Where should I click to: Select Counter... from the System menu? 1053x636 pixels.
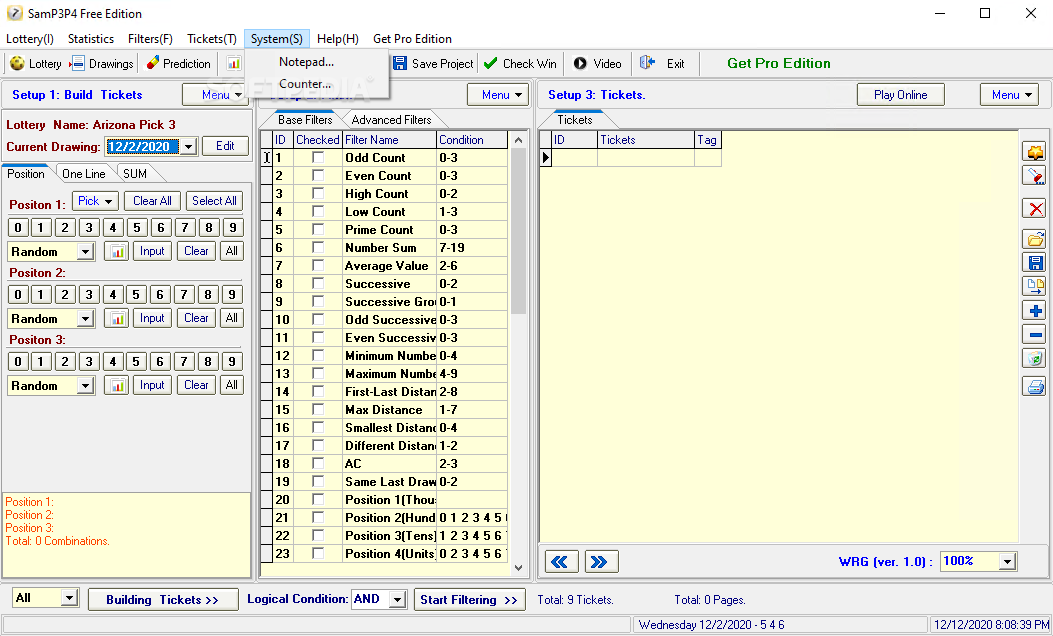[x=305, y=84]
